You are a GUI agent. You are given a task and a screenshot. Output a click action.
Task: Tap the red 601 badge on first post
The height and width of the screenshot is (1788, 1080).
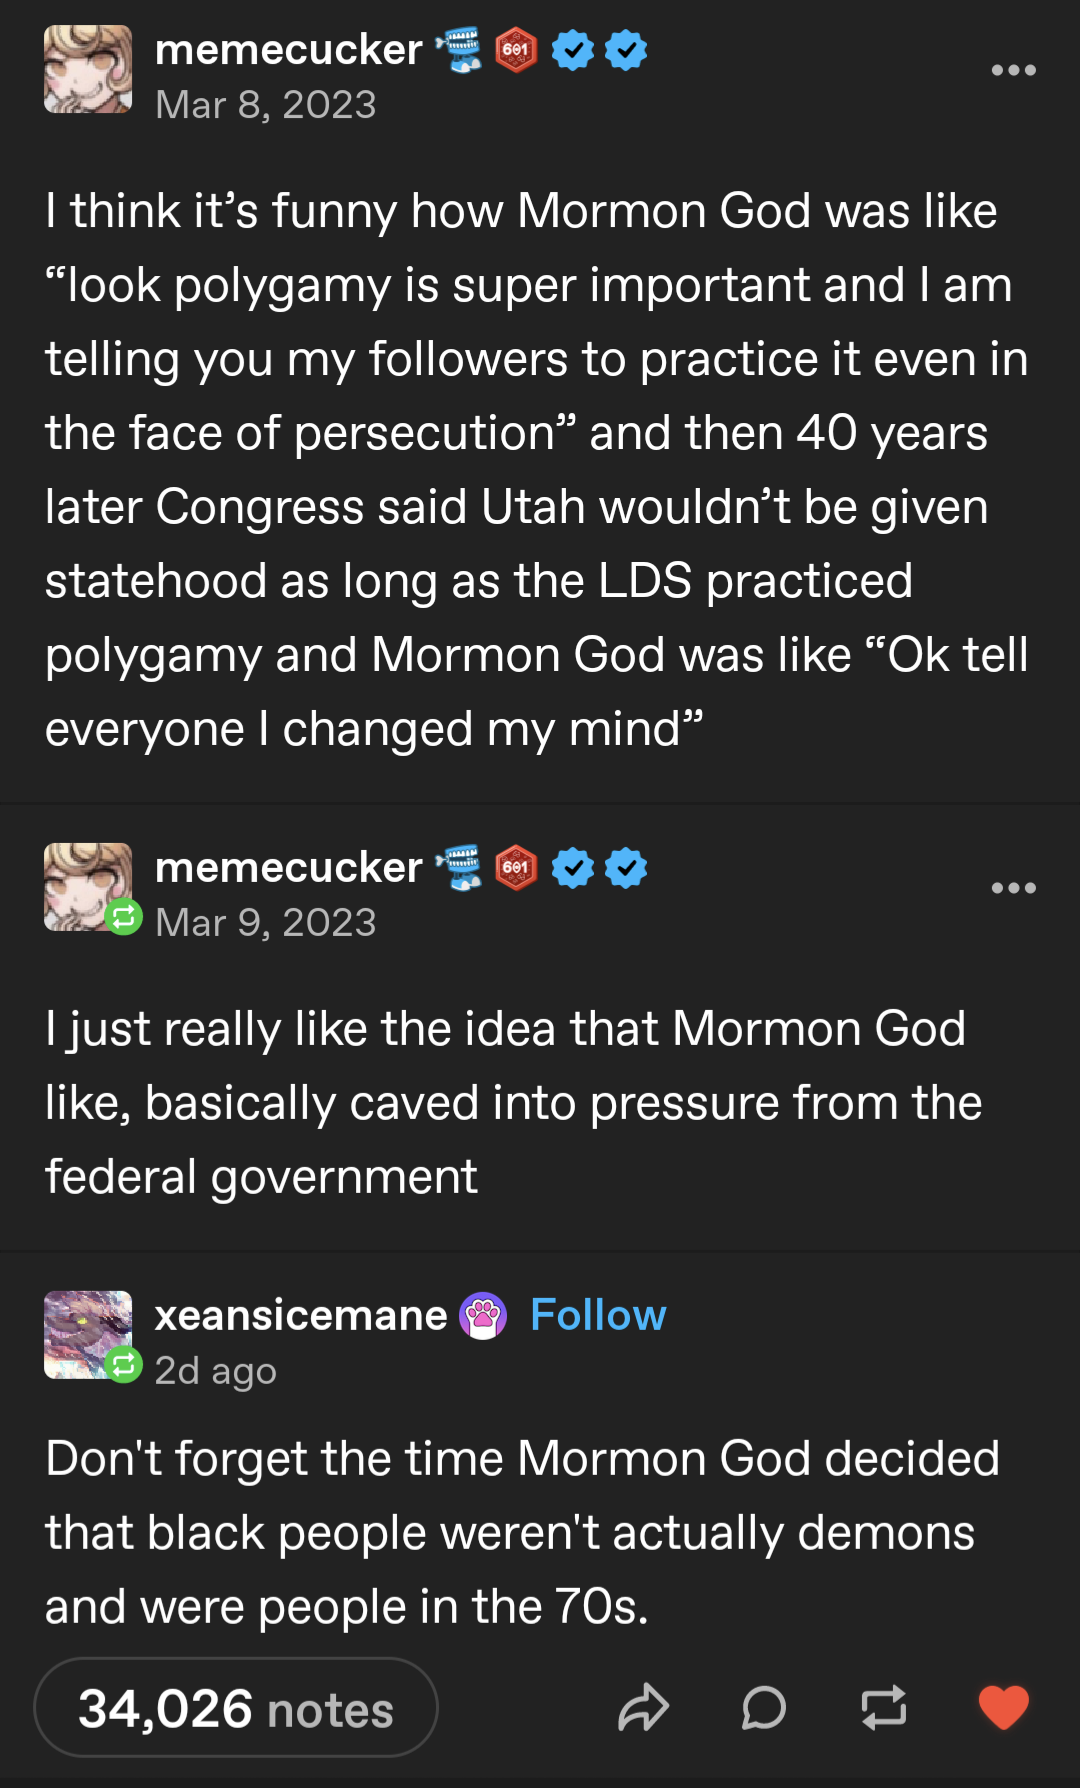[516, 50]
